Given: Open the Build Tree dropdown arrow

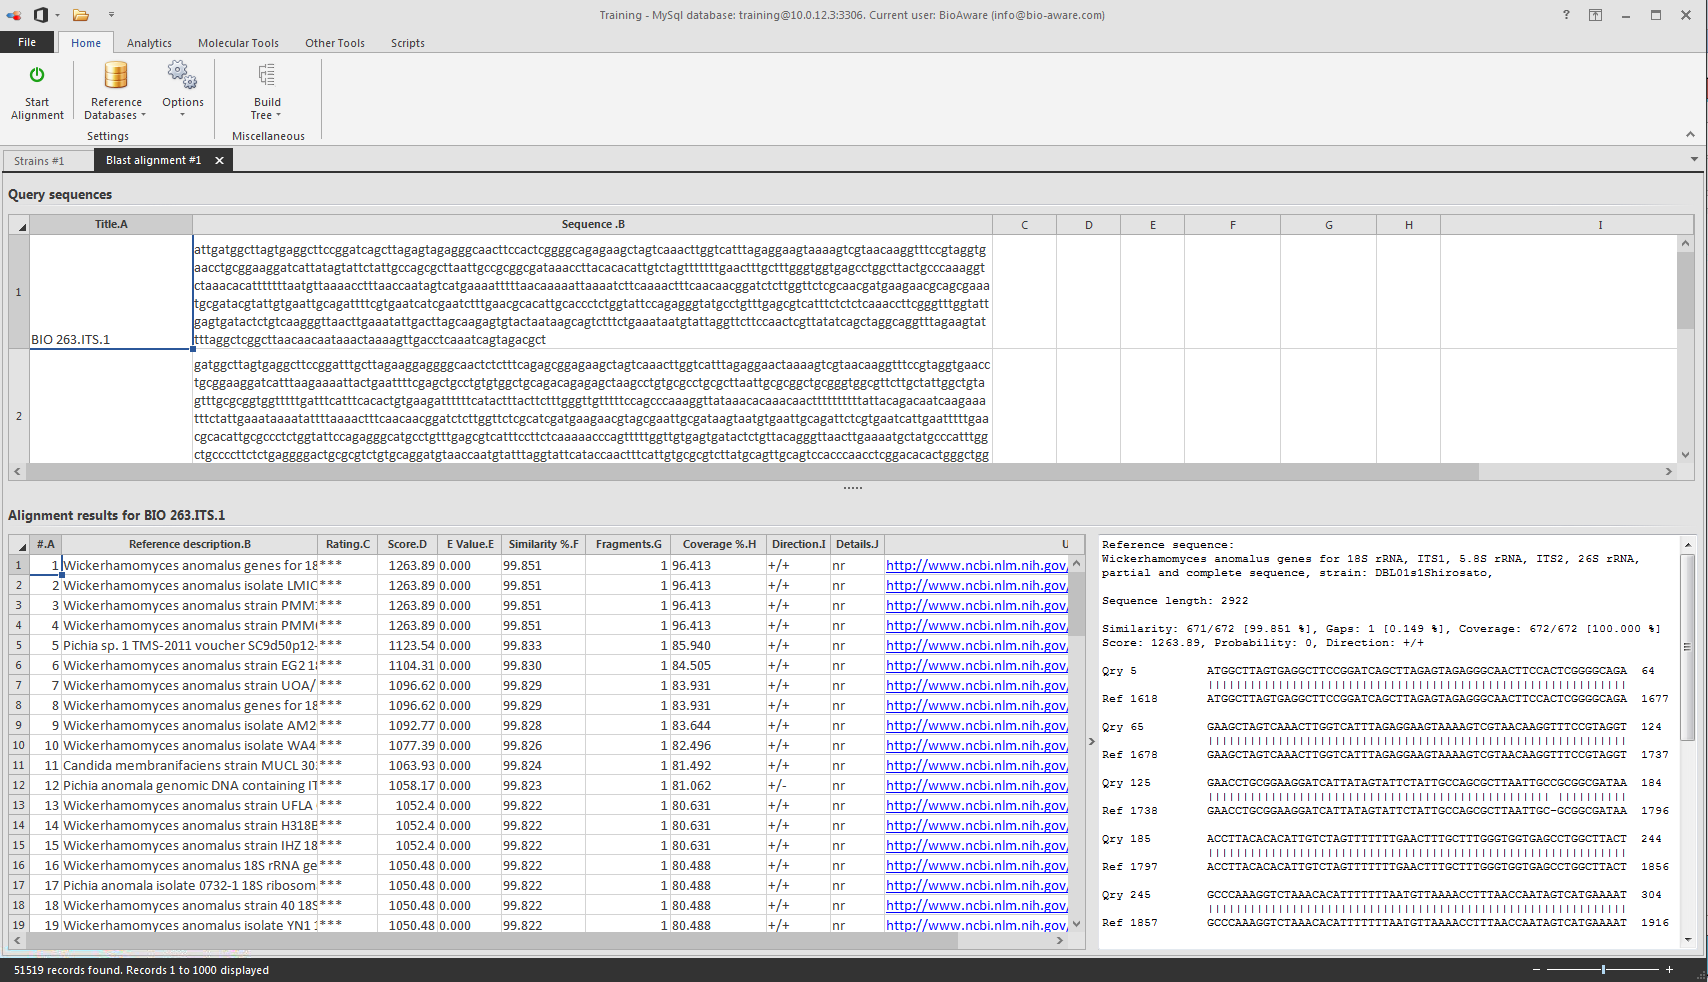Looking at the screenshot, I should click(x=279, y=114).
